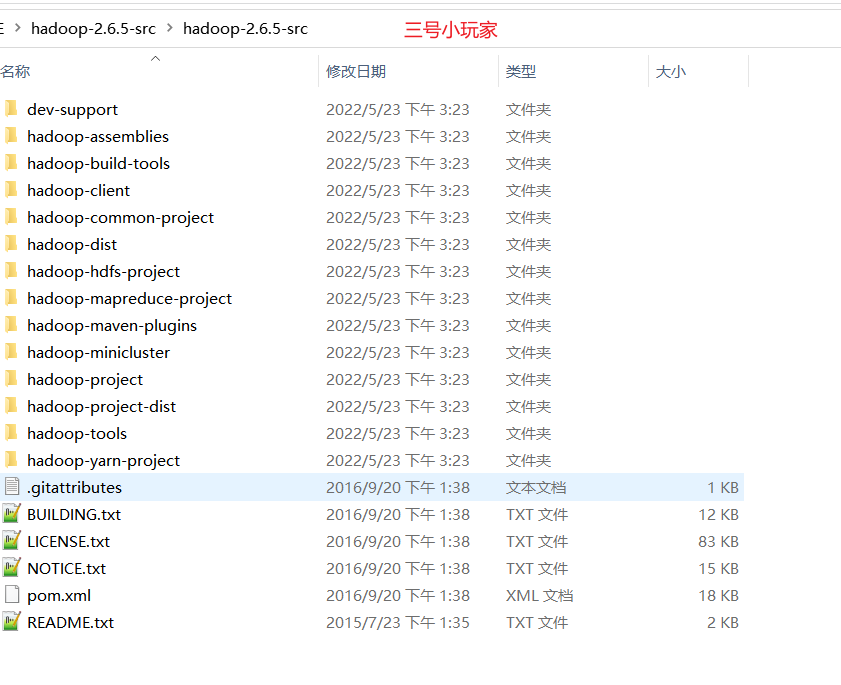The width and height of the screenshot is (841, 685).
Task: Select the pom.xml file name
Action: 59,595
